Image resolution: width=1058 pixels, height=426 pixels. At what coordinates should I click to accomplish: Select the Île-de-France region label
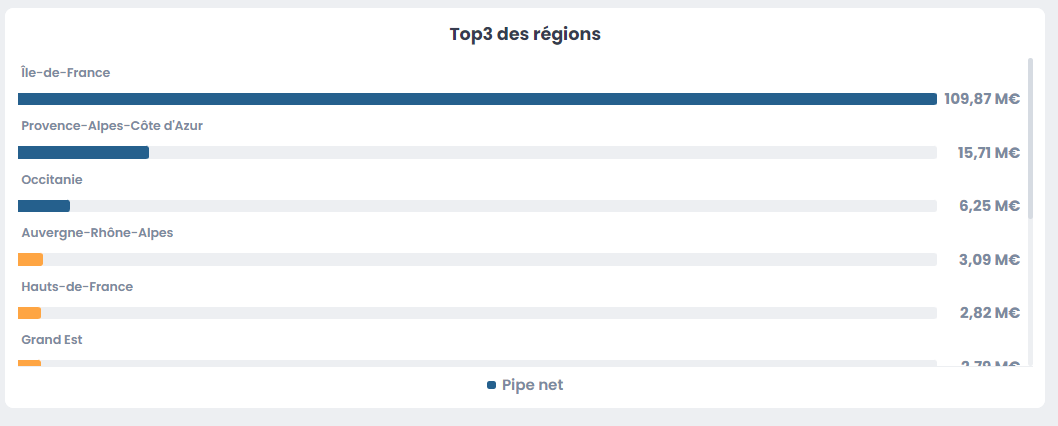click(65, 73)
